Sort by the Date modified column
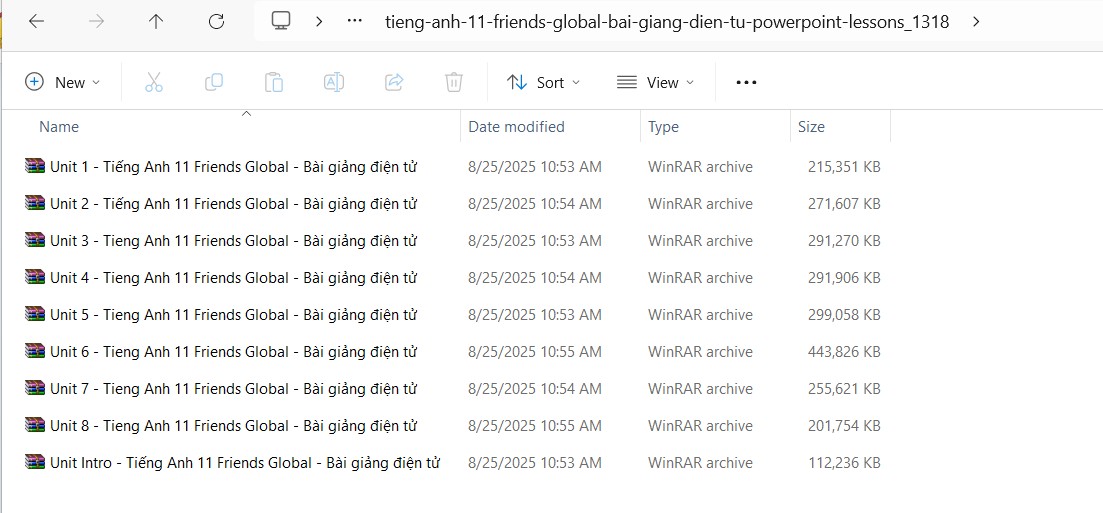The height and width of the screenshot is (513, 1103). point(516,127)
